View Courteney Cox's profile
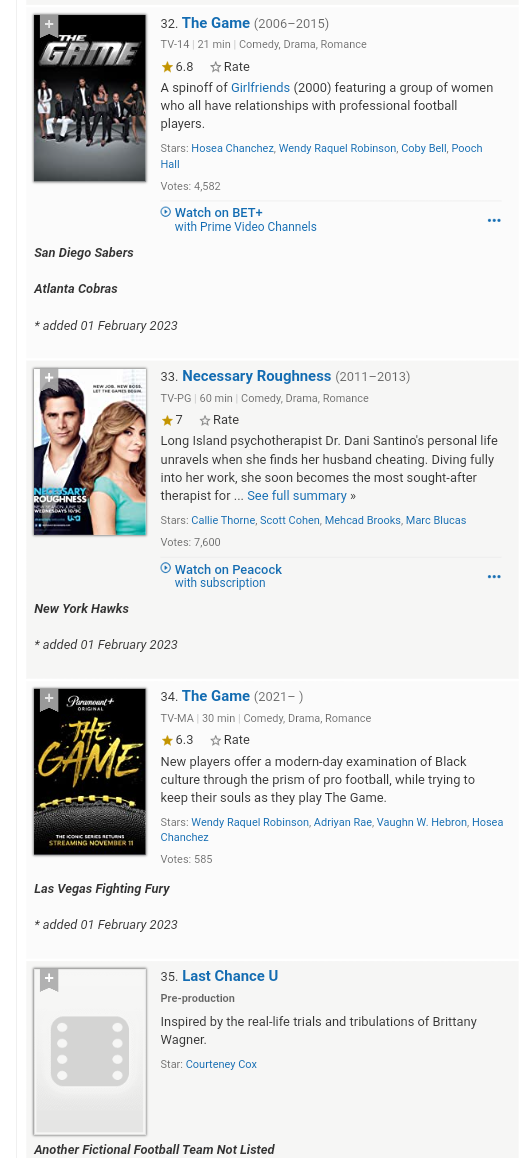 (222, 1064)
